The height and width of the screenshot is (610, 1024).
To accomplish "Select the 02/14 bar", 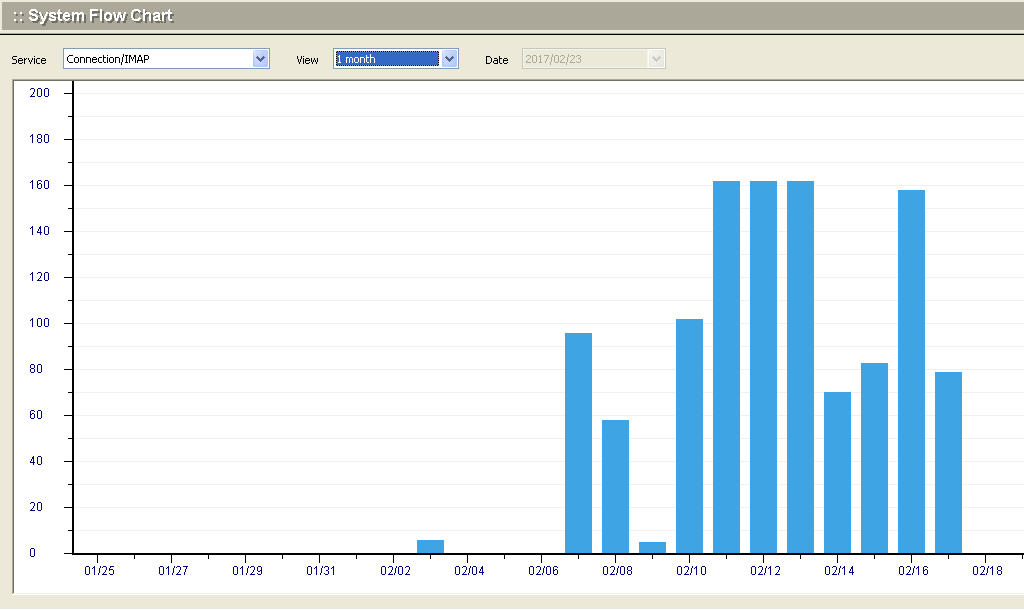I will (837, 472).
